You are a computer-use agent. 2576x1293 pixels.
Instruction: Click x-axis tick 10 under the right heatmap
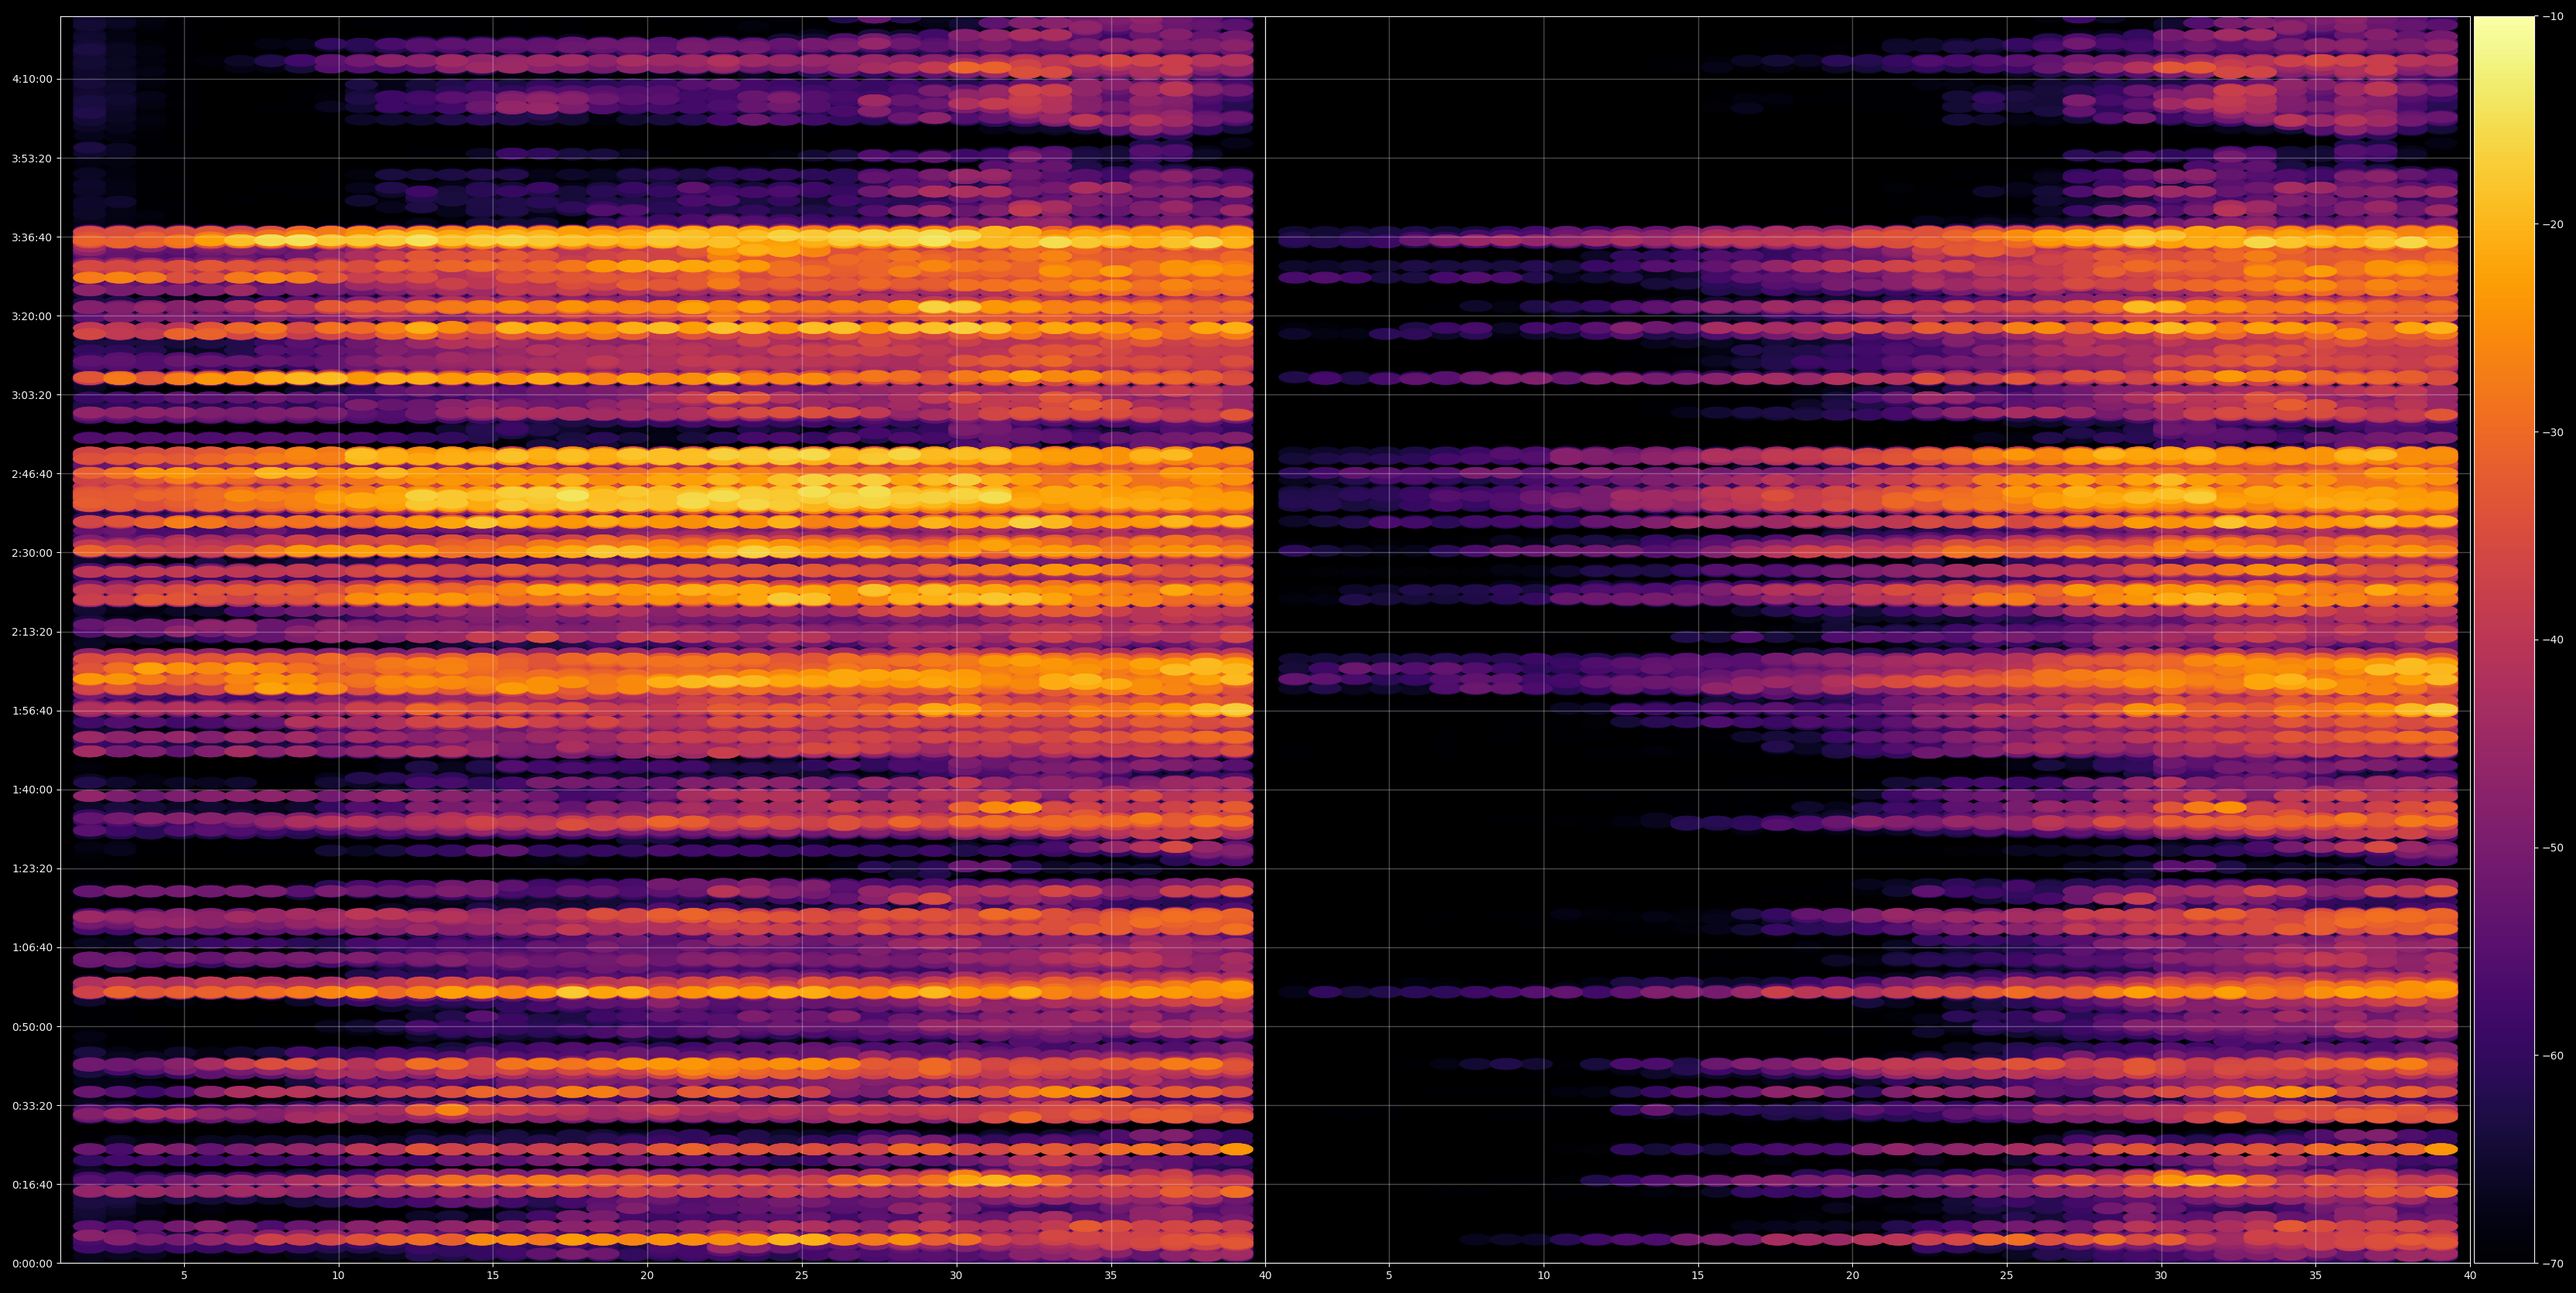click(x=1543, y=1275)
